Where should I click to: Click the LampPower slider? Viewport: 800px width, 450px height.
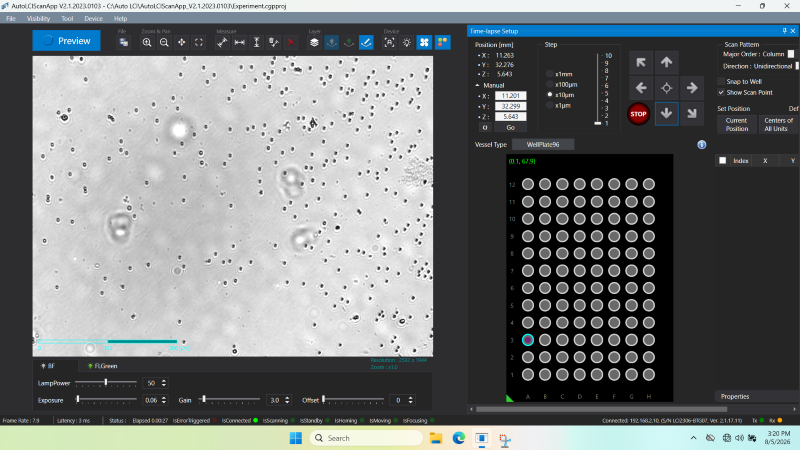click(106, 383)
